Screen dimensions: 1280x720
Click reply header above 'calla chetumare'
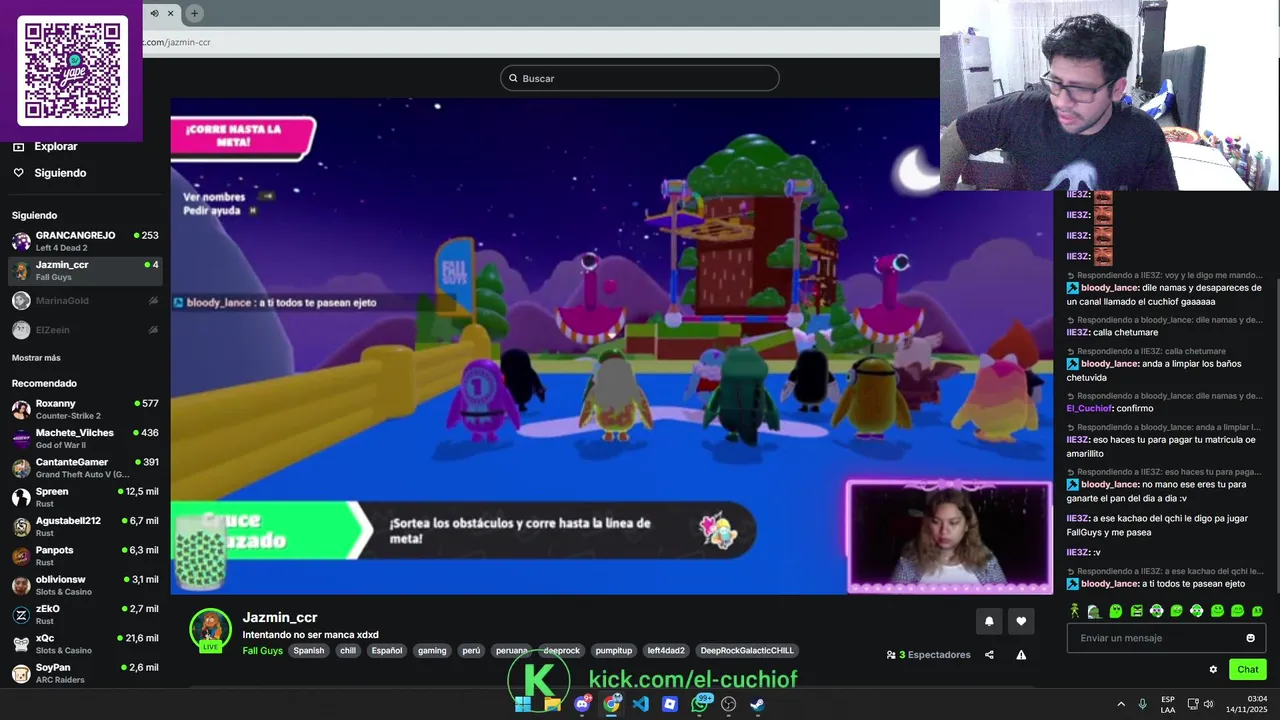(1164, 321)
